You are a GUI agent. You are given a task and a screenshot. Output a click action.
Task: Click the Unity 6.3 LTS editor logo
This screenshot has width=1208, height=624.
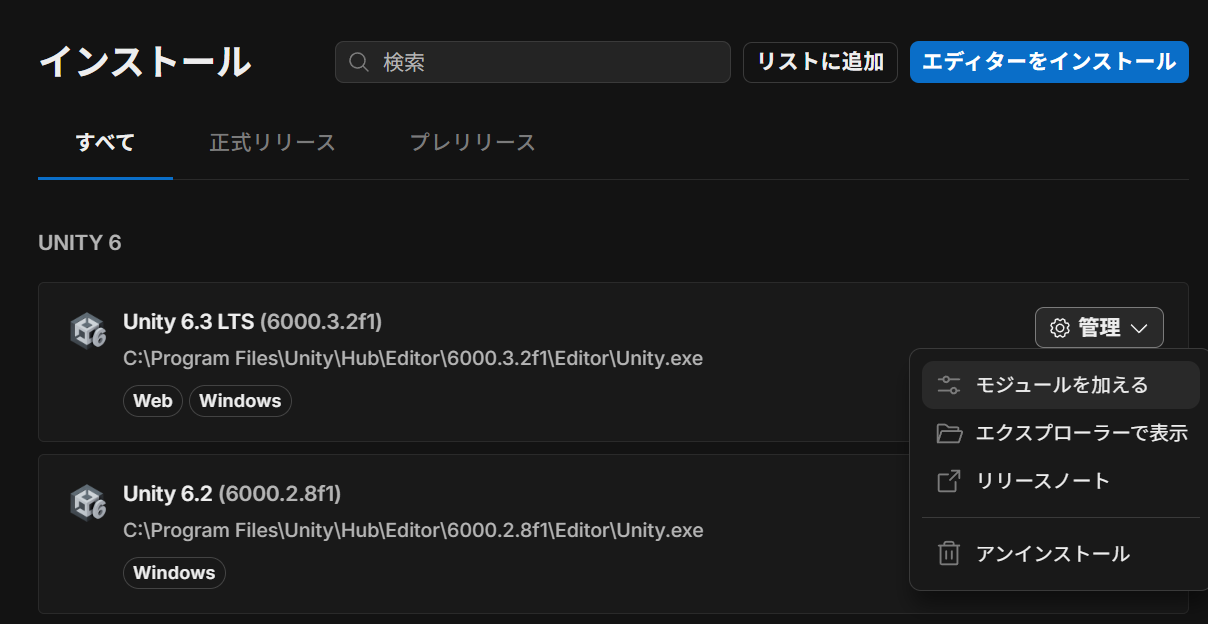88,331
